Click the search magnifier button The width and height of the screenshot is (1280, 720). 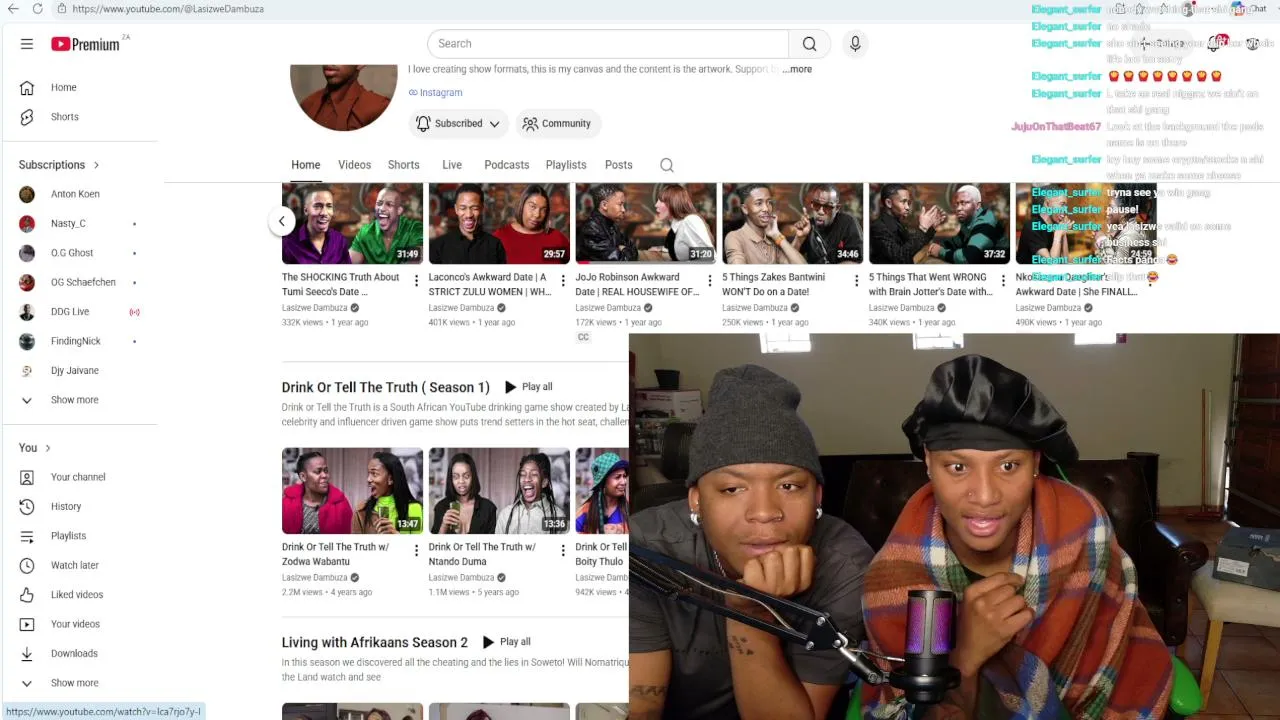tap(809, 44)
